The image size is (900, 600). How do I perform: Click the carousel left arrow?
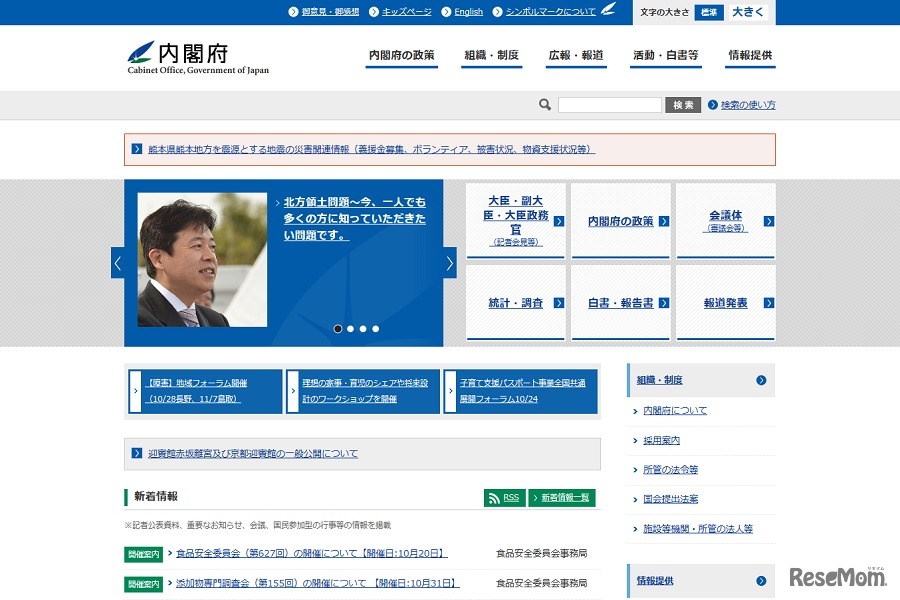(117, 261)
